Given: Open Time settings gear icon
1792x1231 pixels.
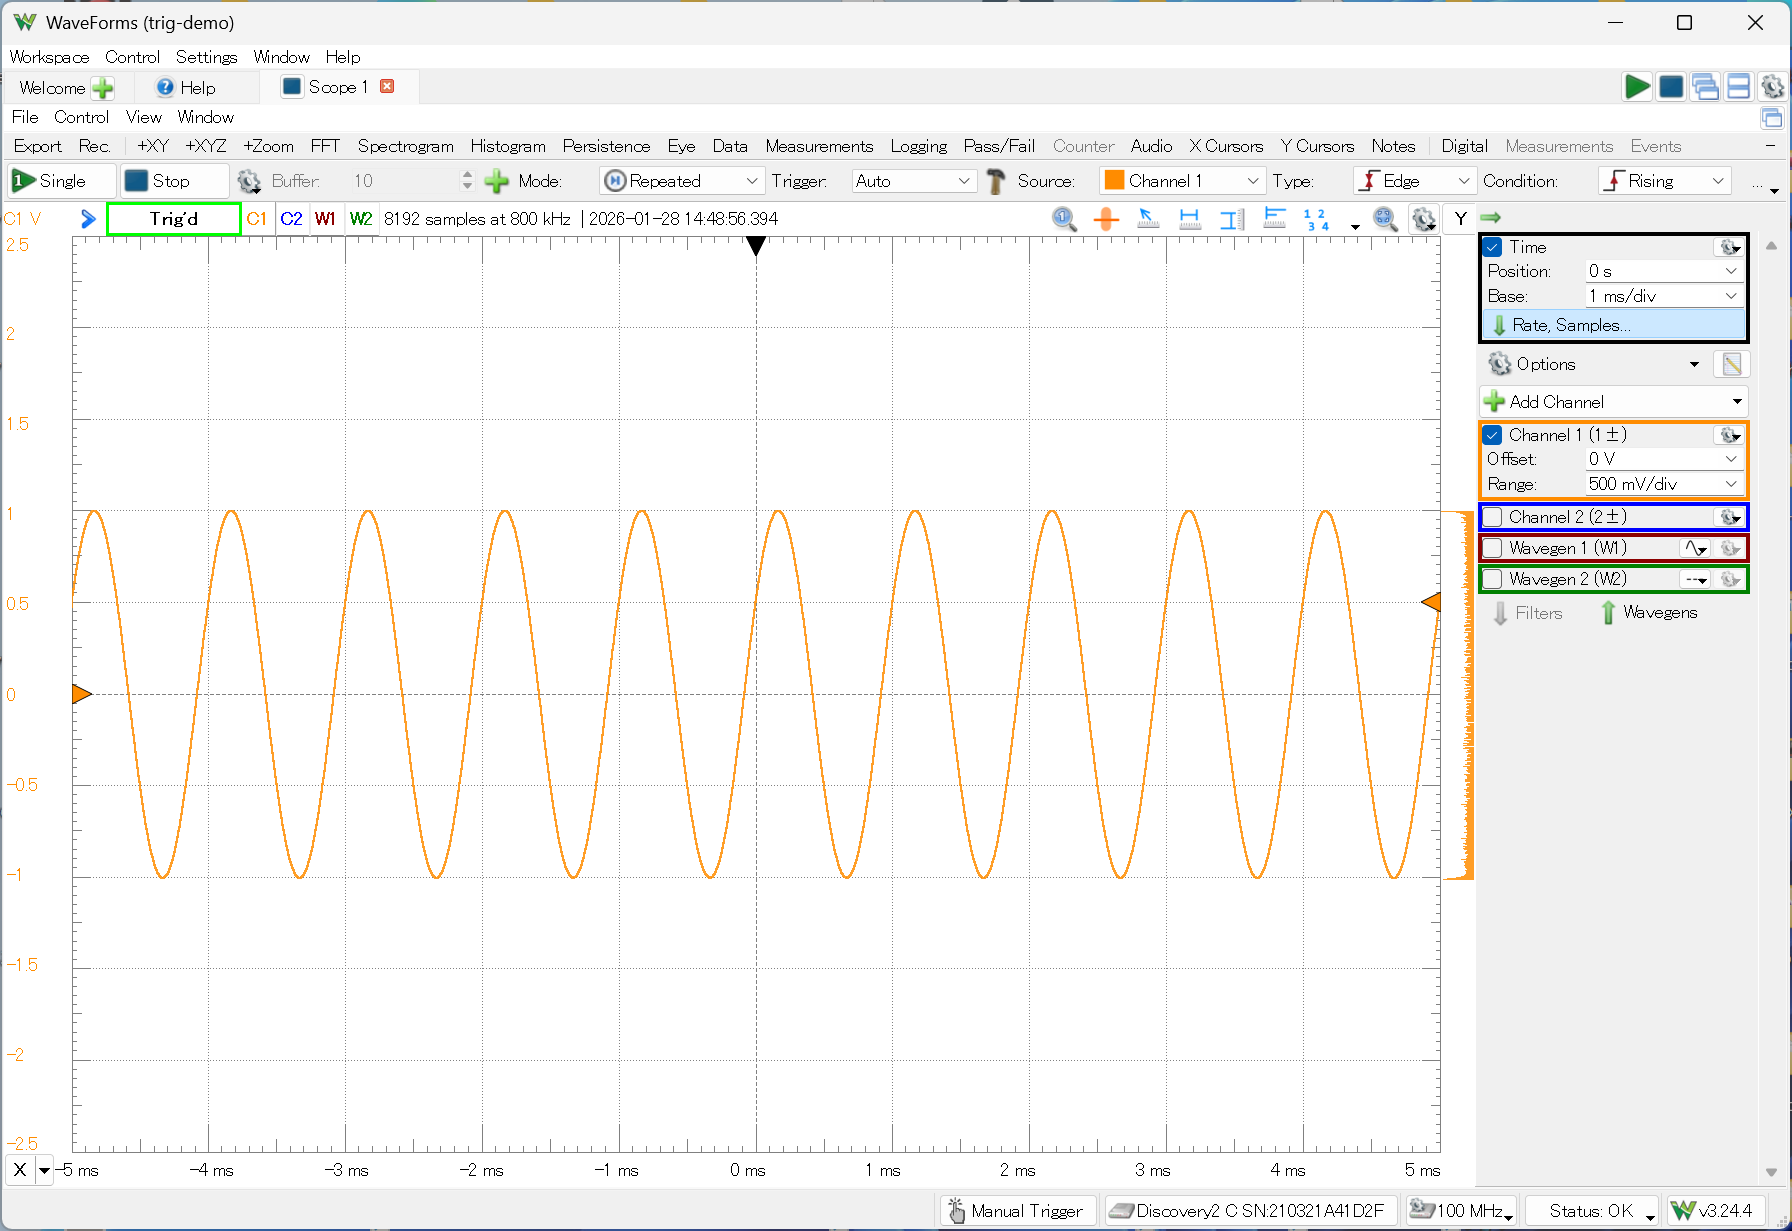Looking at the screenshot, I should (x=1729, y=247).
